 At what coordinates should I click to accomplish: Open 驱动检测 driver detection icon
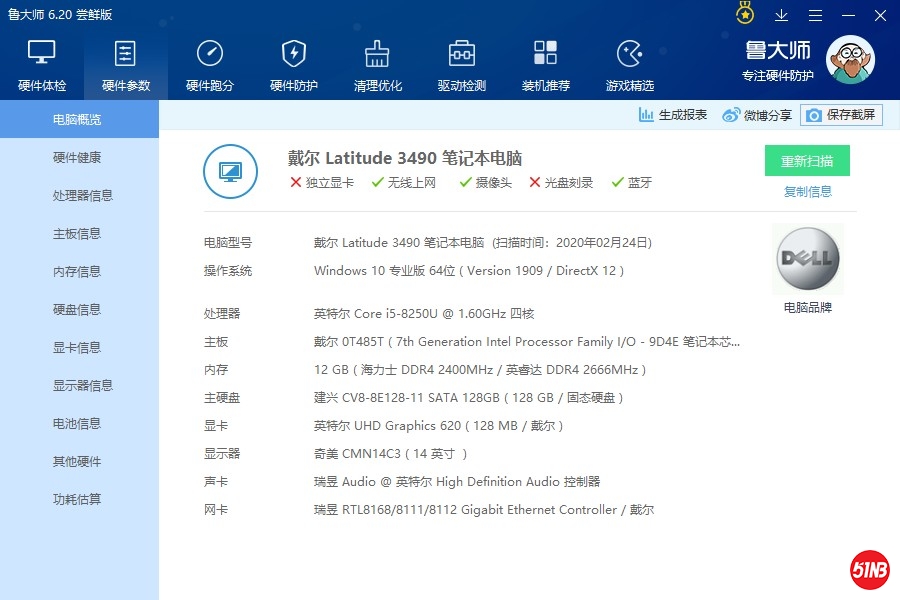(462, 64)
